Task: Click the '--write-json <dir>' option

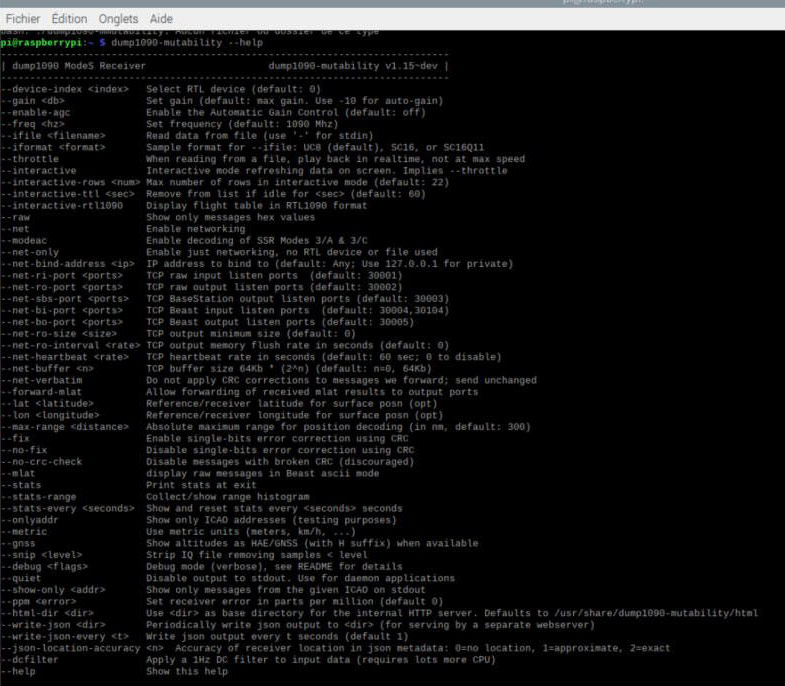Action: [x=53, y=625]
